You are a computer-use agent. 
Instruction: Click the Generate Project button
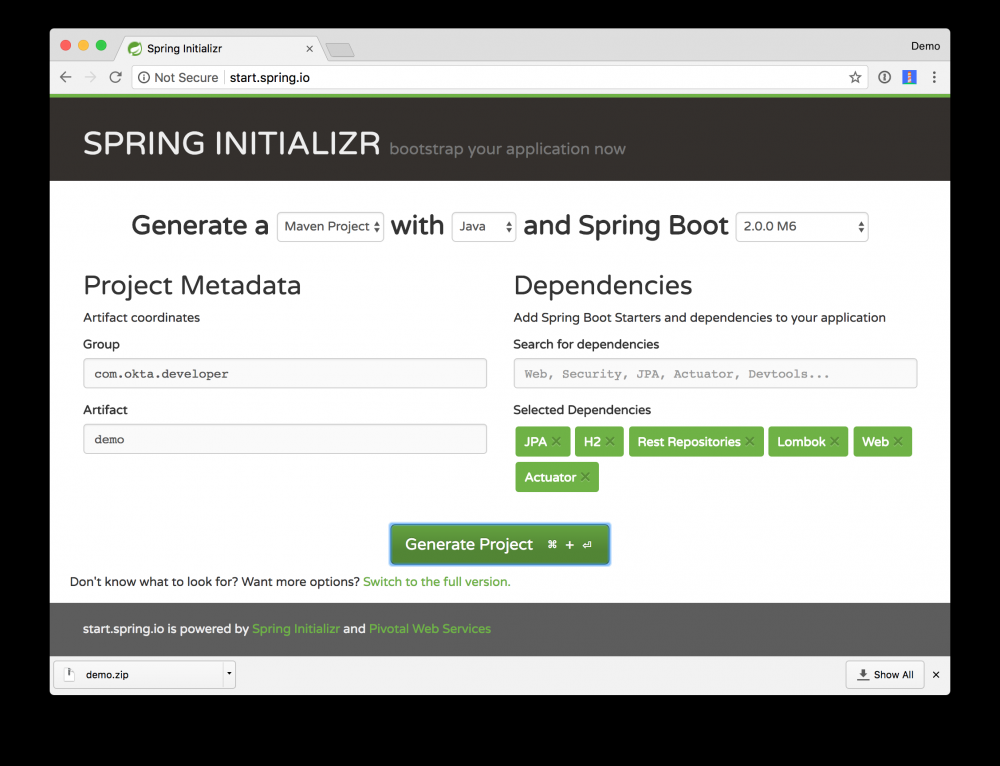[x=499, y=544]
